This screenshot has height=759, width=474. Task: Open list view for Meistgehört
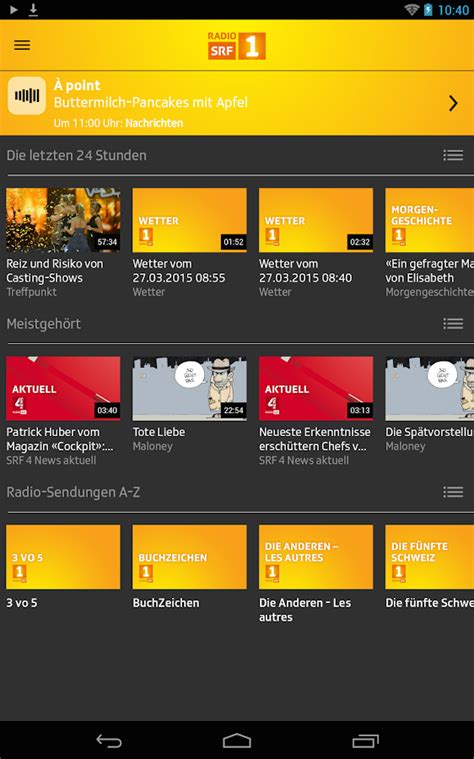click(453, 323)
